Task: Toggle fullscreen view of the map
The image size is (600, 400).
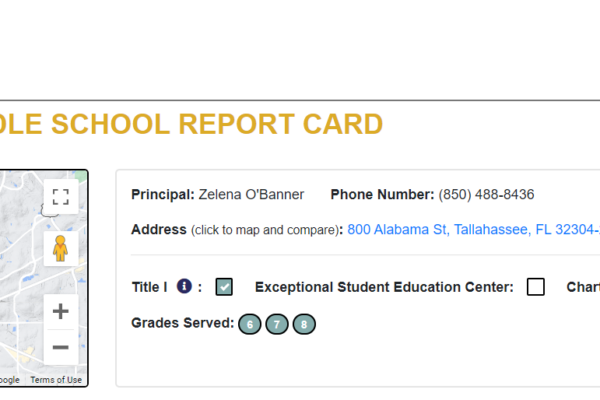Action: click(60, 197)
